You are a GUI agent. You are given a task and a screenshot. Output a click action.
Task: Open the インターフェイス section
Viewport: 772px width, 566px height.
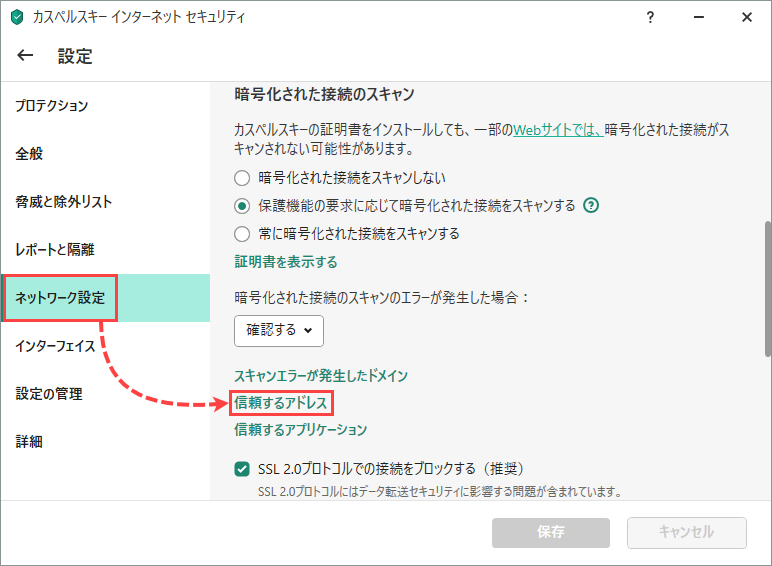[106, 346]
